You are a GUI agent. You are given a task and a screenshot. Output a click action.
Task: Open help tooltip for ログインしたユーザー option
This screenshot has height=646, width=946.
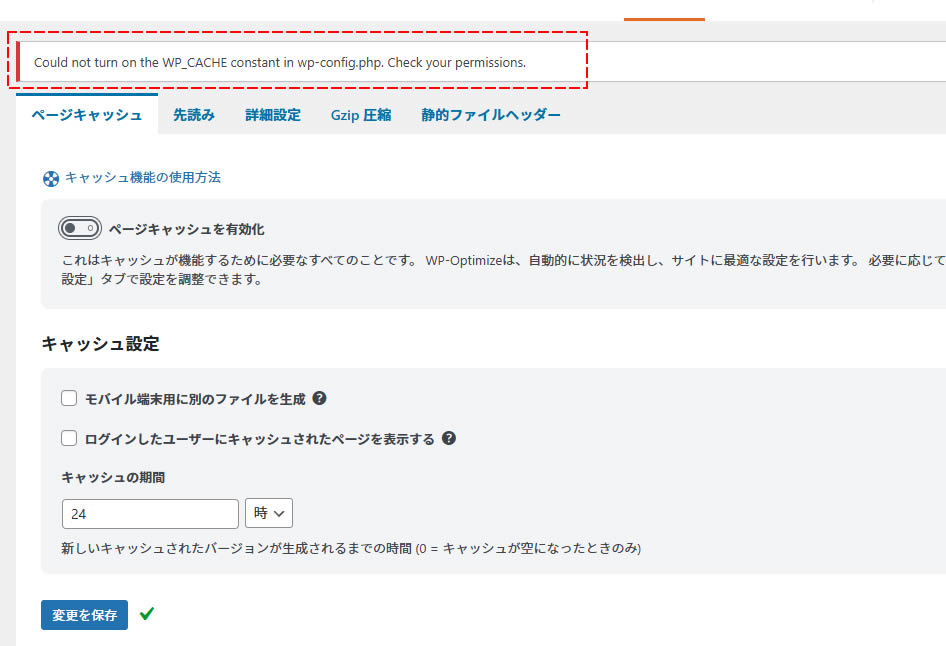click(x=449, y=437)
